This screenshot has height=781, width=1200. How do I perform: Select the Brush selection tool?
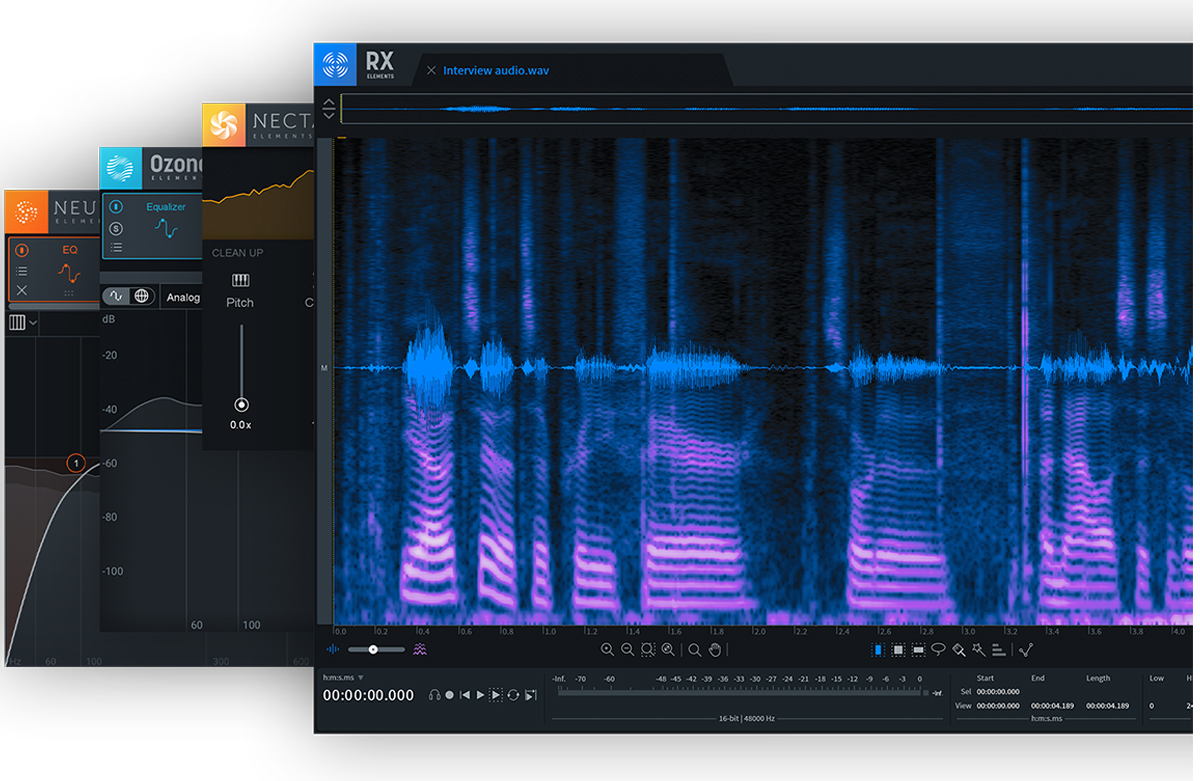coord(958,650)
